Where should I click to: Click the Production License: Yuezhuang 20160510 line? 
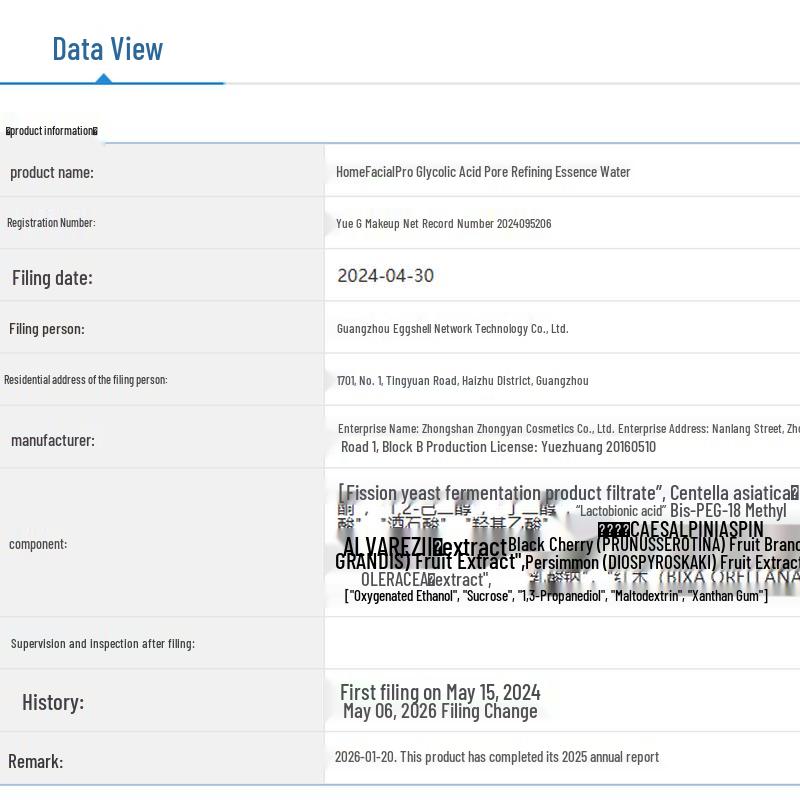(x=498, y=447)
